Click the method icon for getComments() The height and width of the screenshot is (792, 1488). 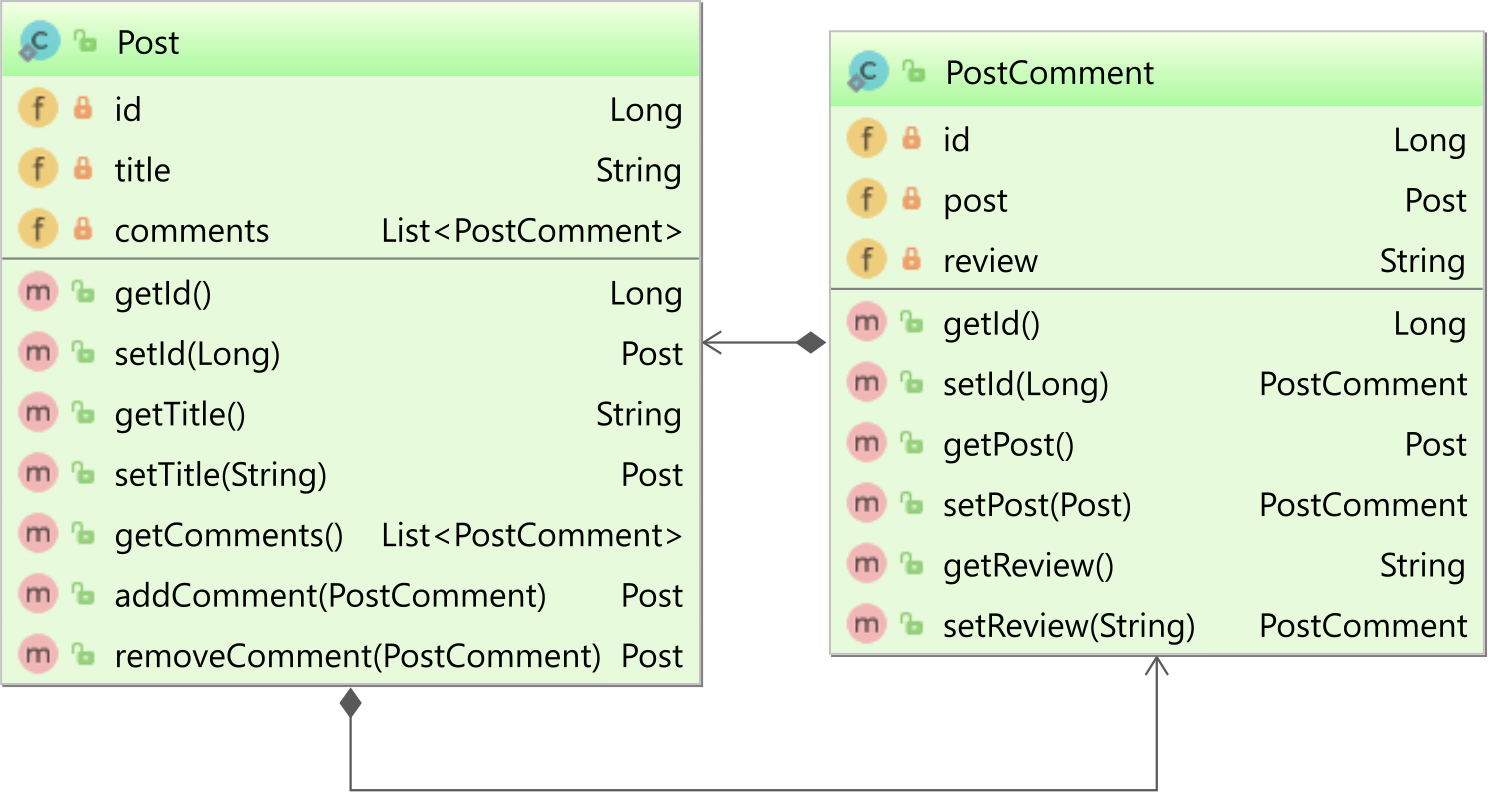click(x=38, y=534)
